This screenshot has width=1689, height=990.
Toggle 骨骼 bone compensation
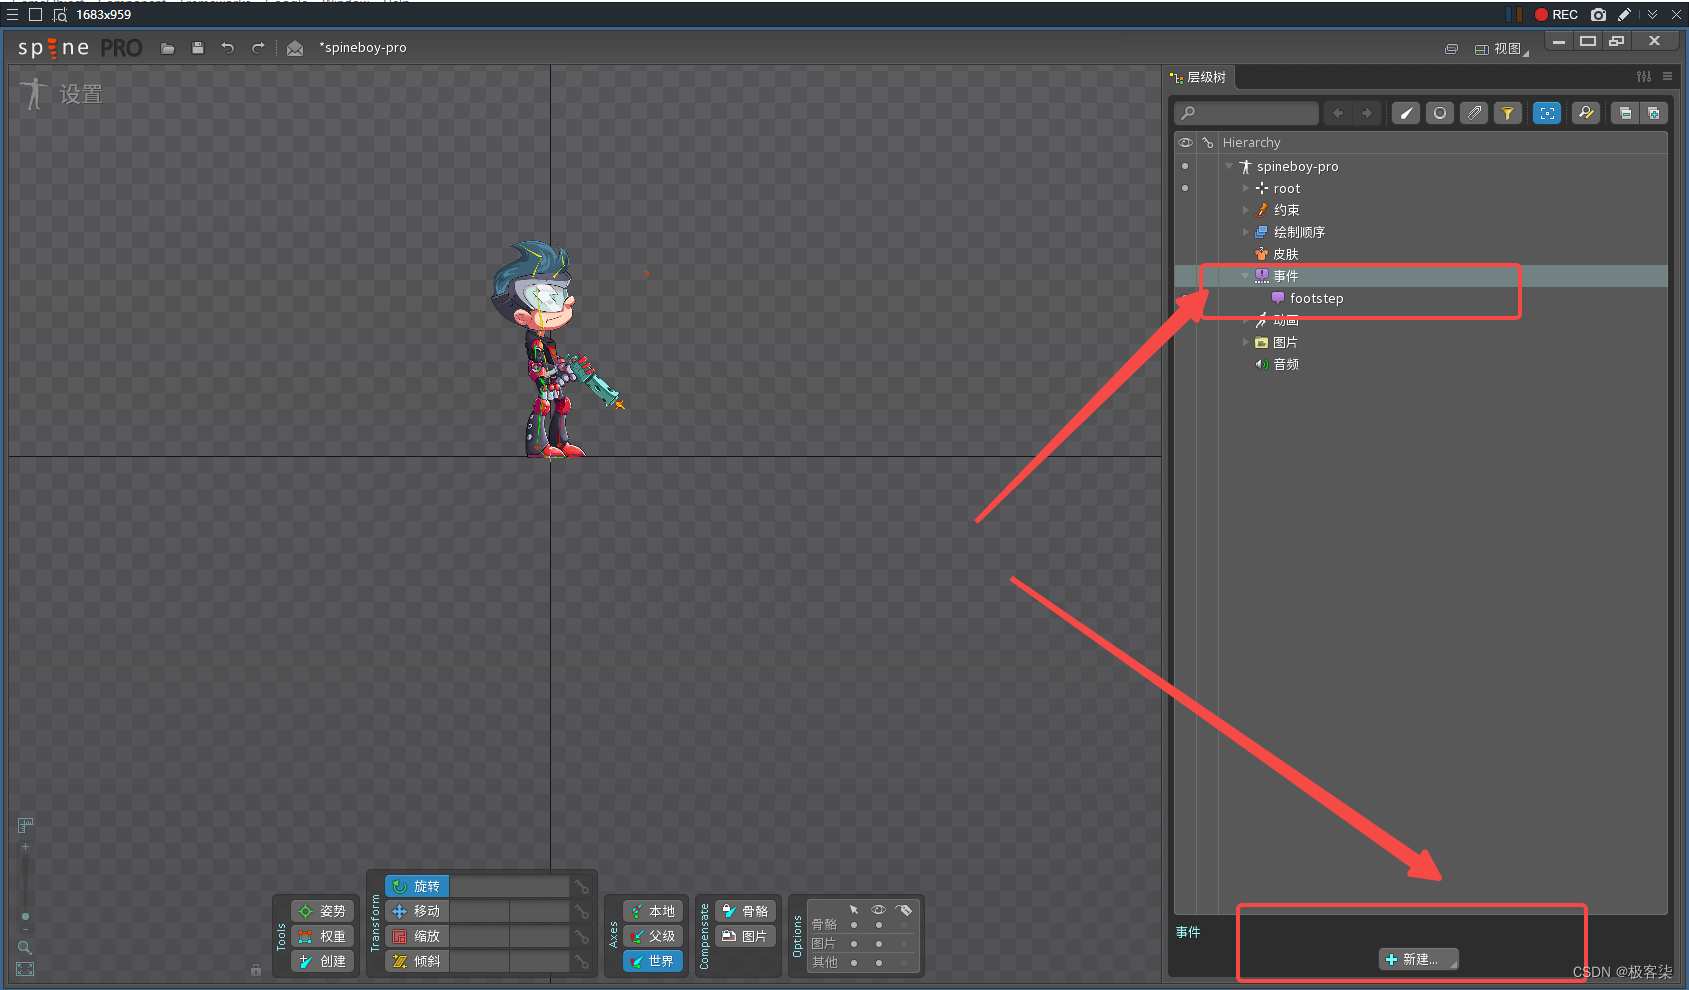tap(746, 912)
